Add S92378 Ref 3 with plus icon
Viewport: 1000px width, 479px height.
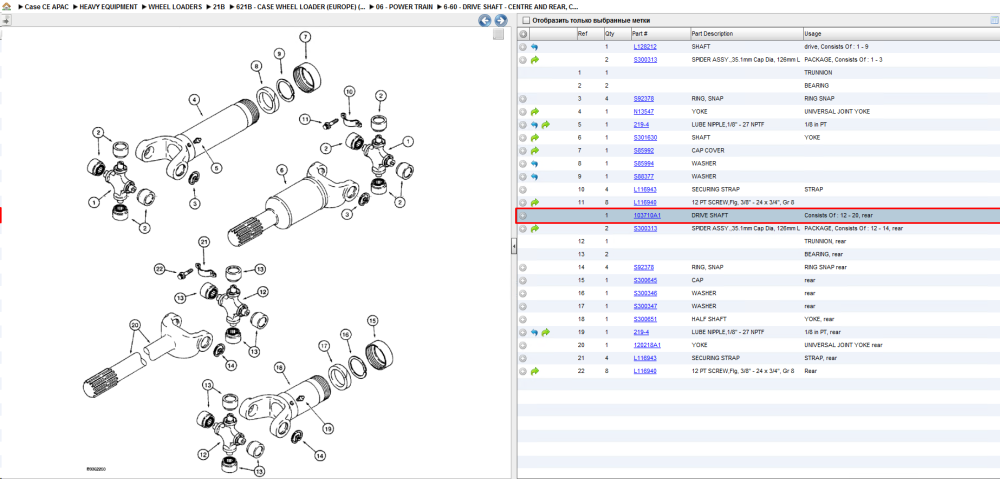coord(523,99)
